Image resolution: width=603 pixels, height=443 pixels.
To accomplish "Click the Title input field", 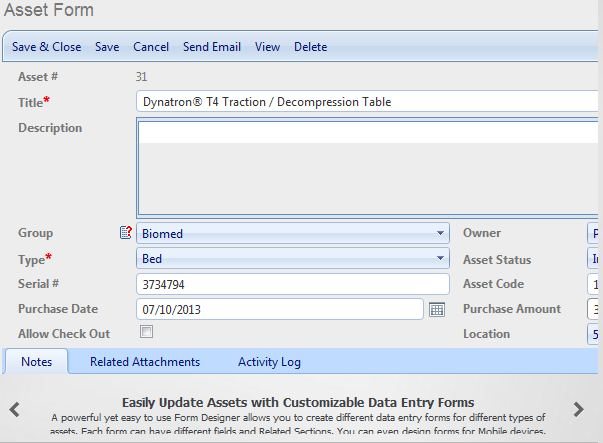I will point(367,102).
